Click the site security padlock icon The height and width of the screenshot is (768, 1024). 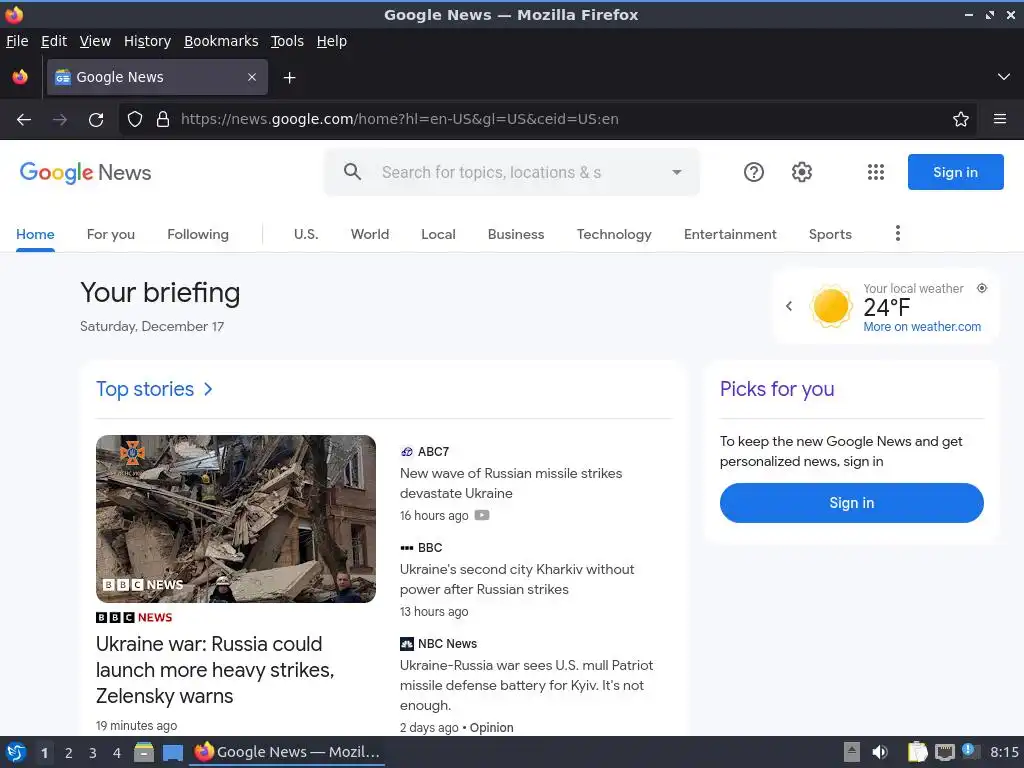point(163,120)
